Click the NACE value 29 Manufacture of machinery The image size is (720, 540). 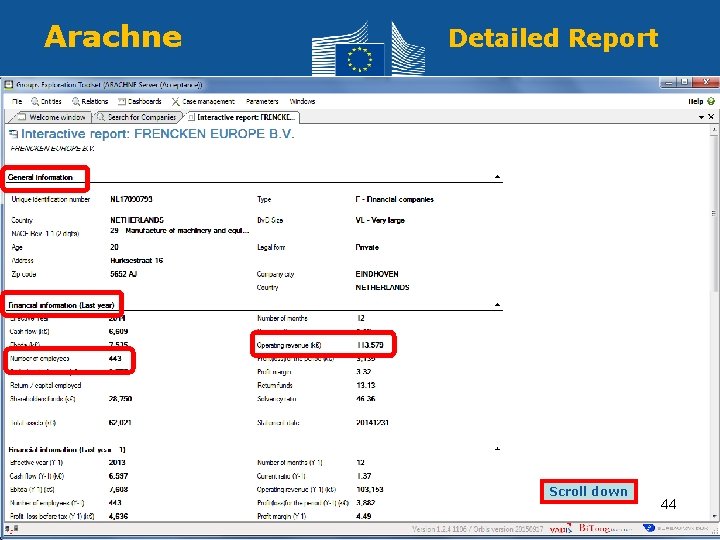click(x=180, y=231)
